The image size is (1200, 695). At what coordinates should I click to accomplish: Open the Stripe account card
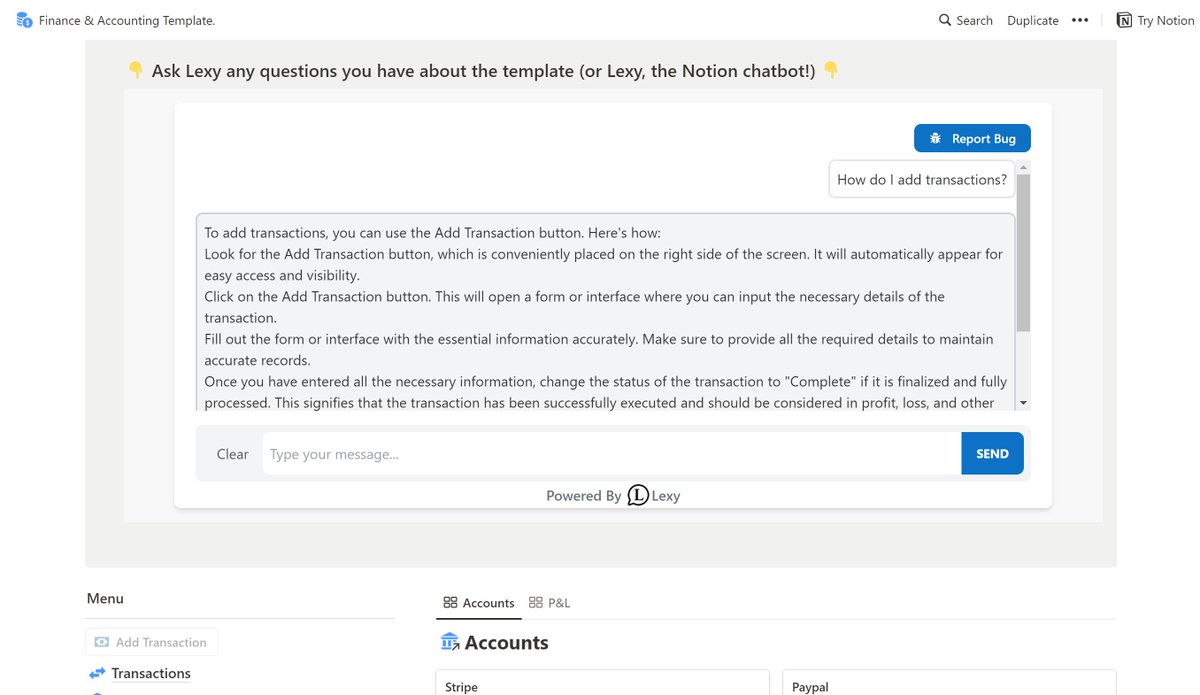pos(602,683)
